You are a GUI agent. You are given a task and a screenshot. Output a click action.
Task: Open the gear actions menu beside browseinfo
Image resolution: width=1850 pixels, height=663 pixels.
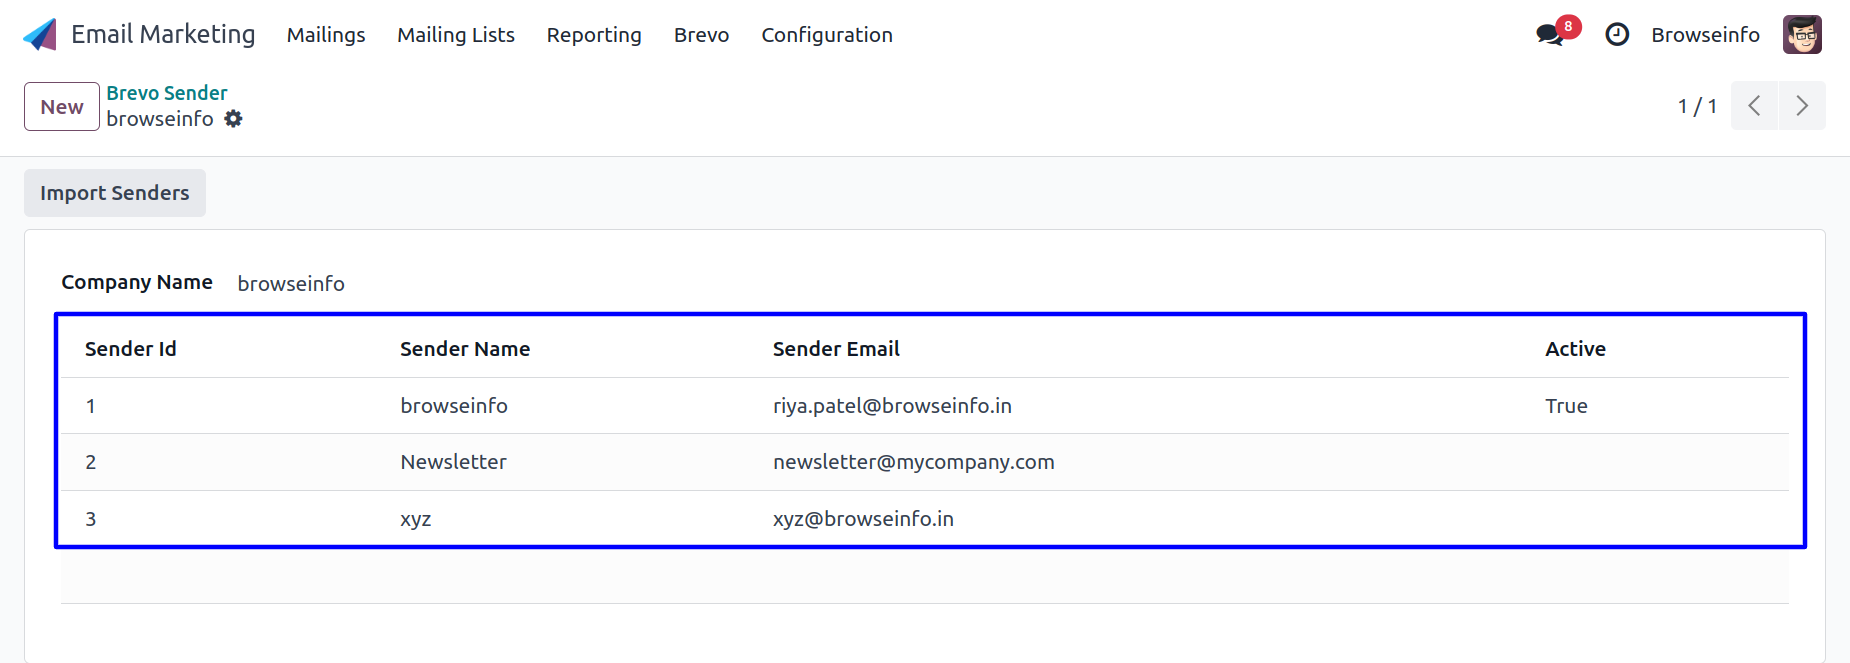click(233, 119)
